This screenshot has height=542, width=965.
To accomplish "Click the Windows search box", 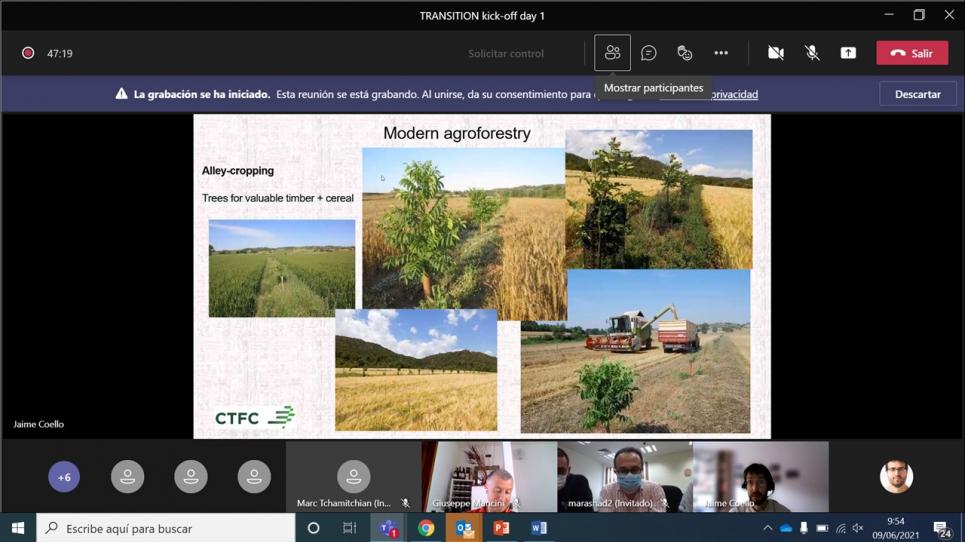I will (x=166, y=528).
